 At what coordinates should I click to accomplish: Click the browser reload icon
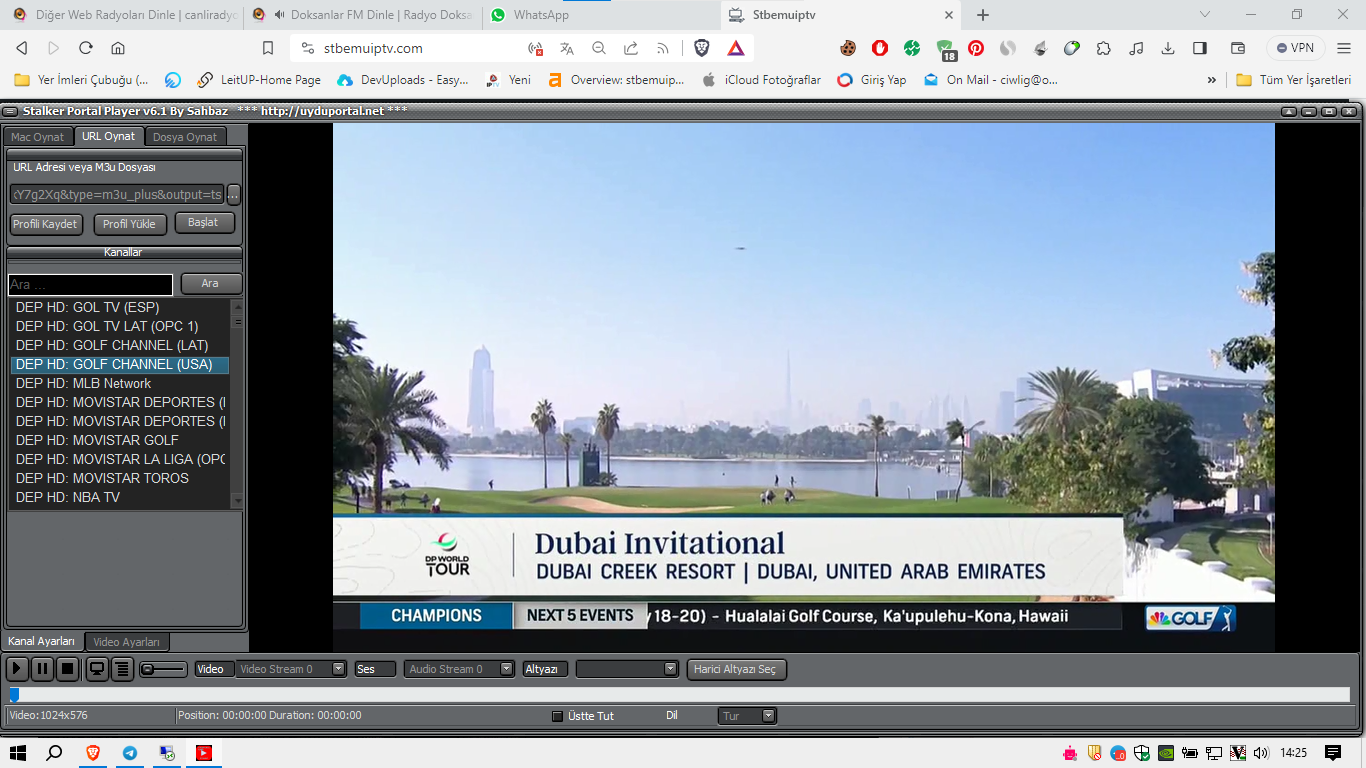(86, 48)
